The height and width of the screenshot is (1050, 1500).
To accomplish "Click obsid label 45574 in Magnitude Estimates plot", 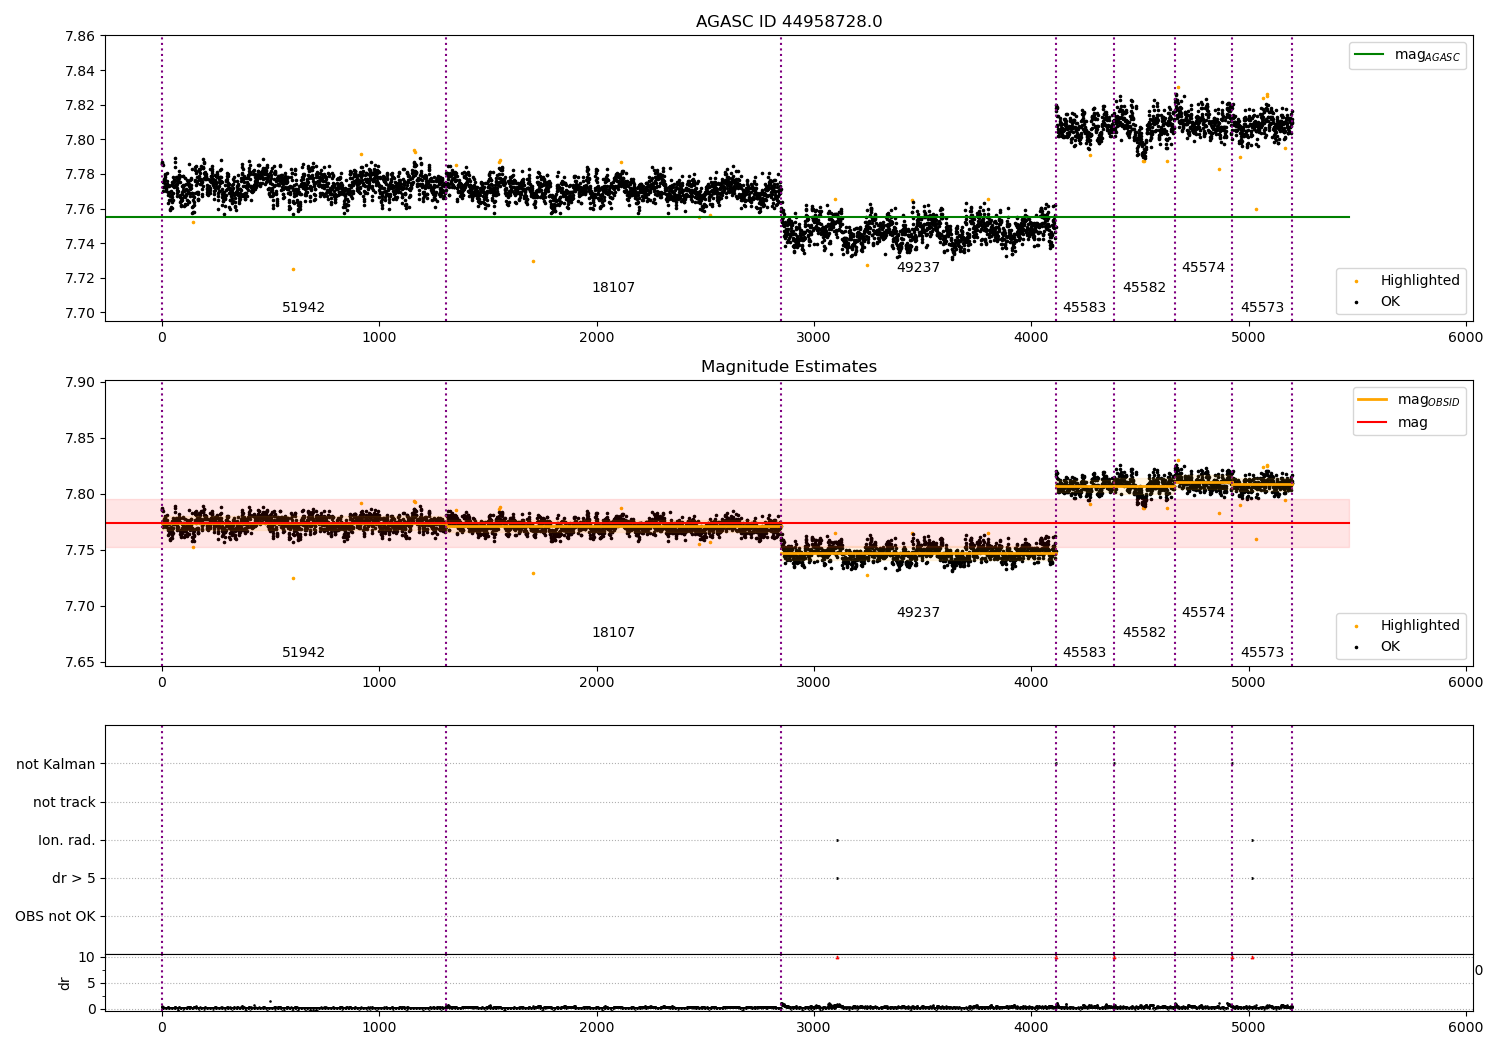I will tap(1203, 613).
